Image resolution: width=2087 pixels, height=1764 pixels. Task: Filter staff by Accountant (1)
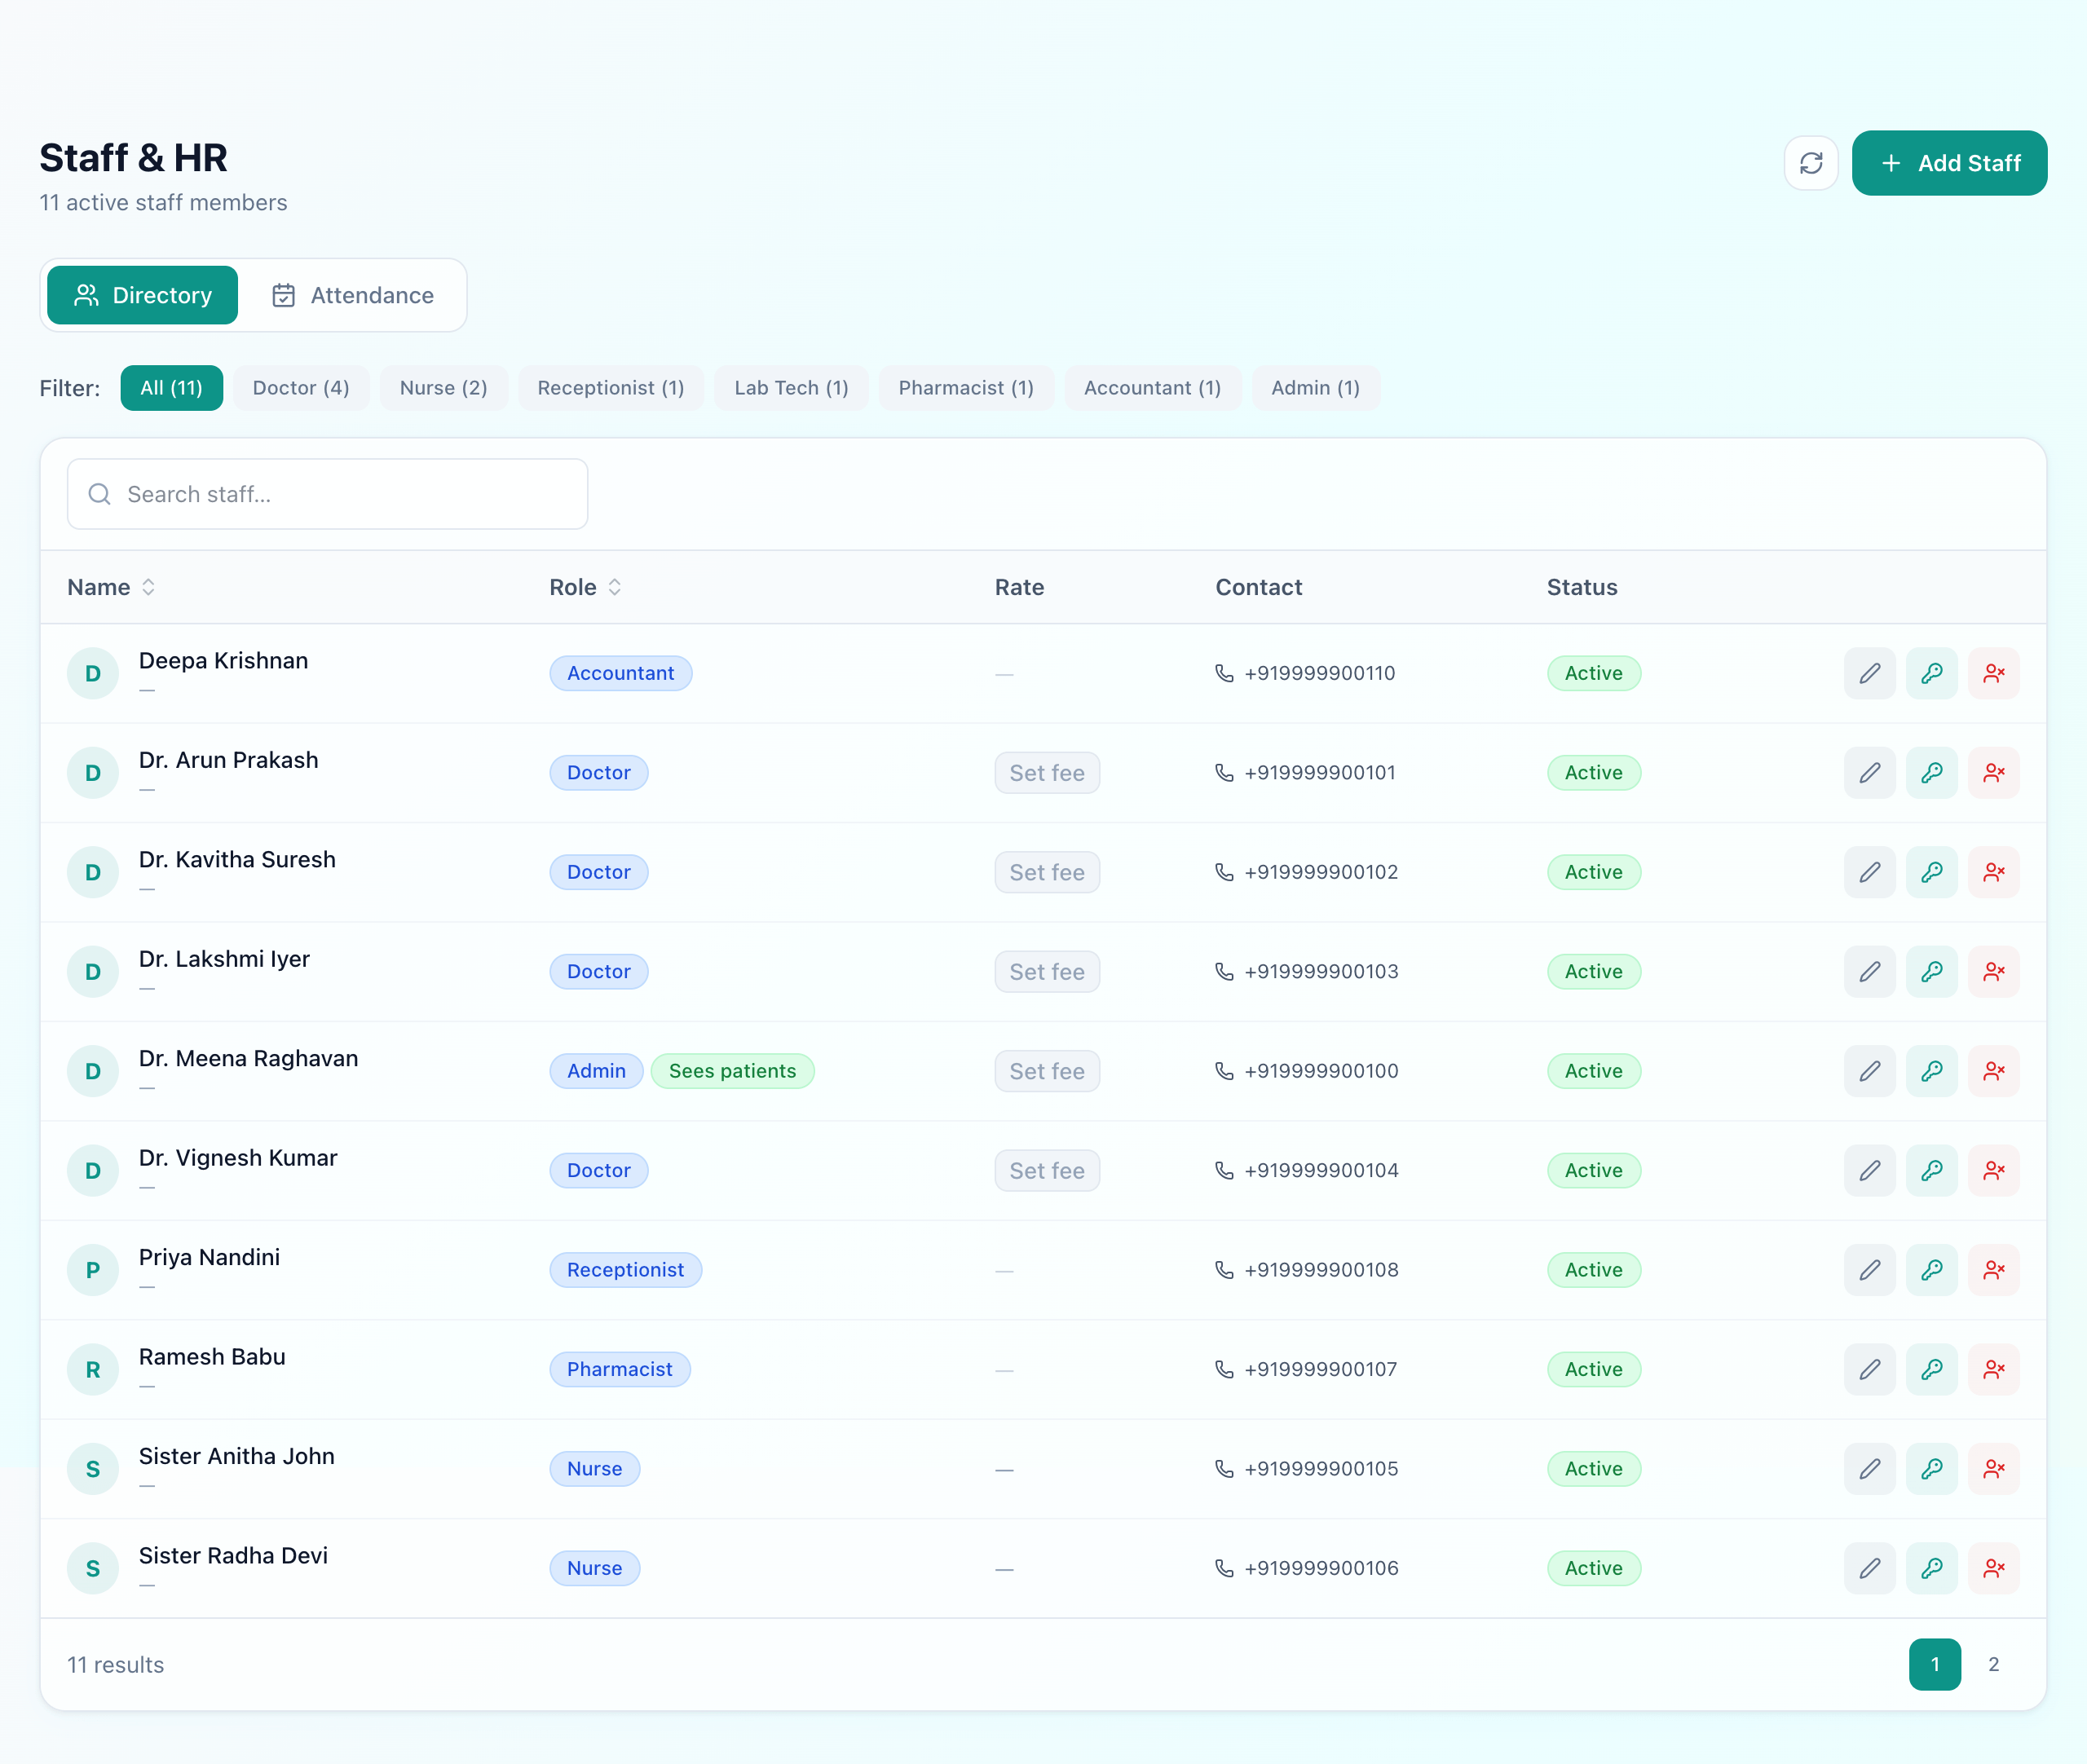(1152, 388)
